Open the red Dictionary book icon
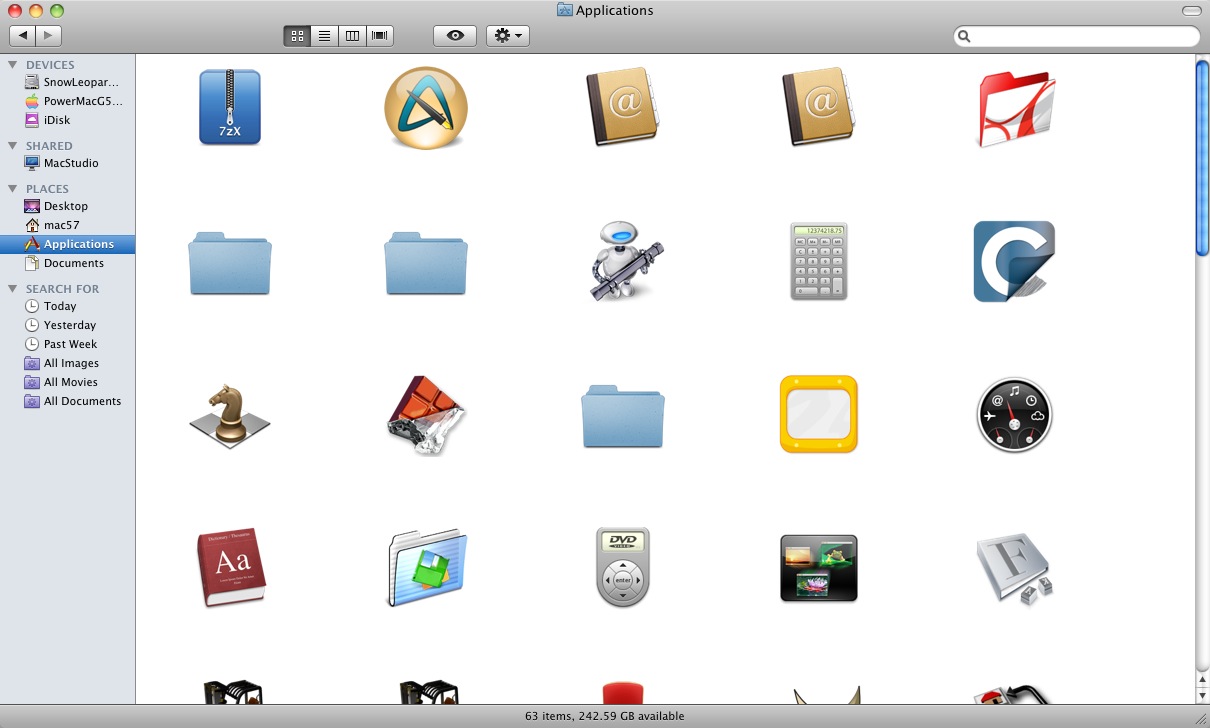 tap(231, 567)
